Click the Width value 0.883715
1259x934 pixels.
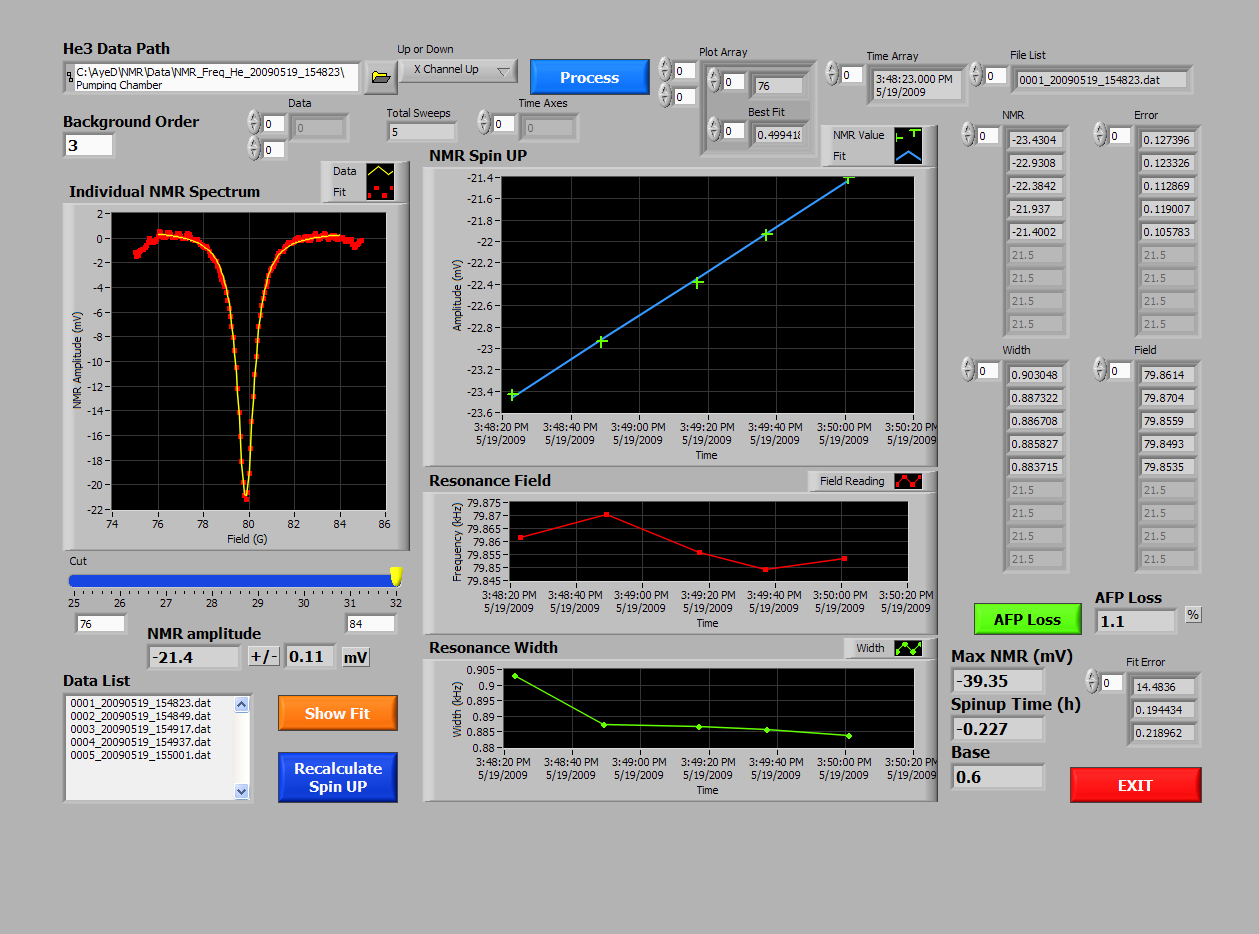click(x=1036, y=467)
